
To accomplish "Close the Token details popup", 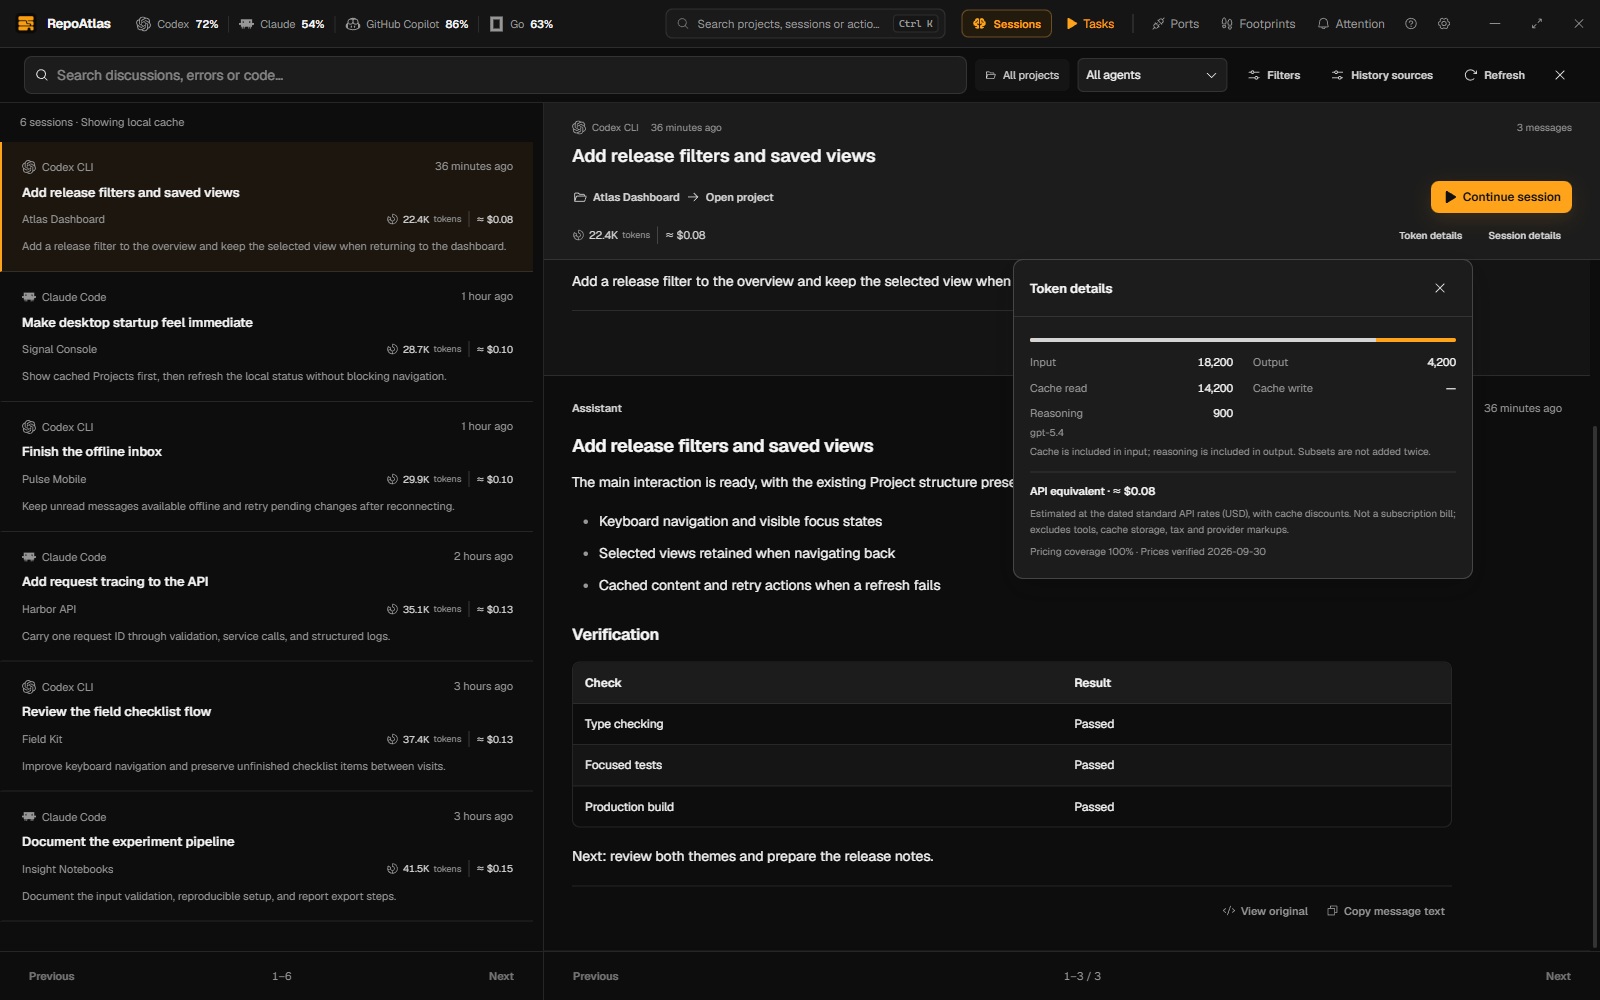I will coord(1440,288).
